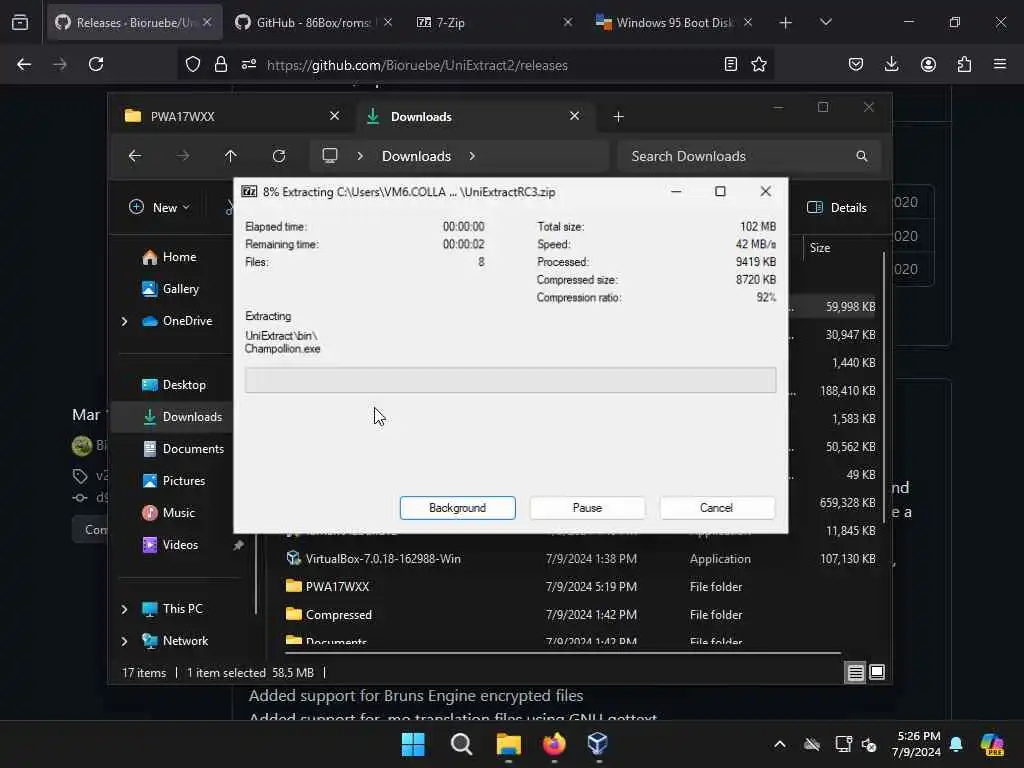Open Firefox extensions puzzle icon

964,64
